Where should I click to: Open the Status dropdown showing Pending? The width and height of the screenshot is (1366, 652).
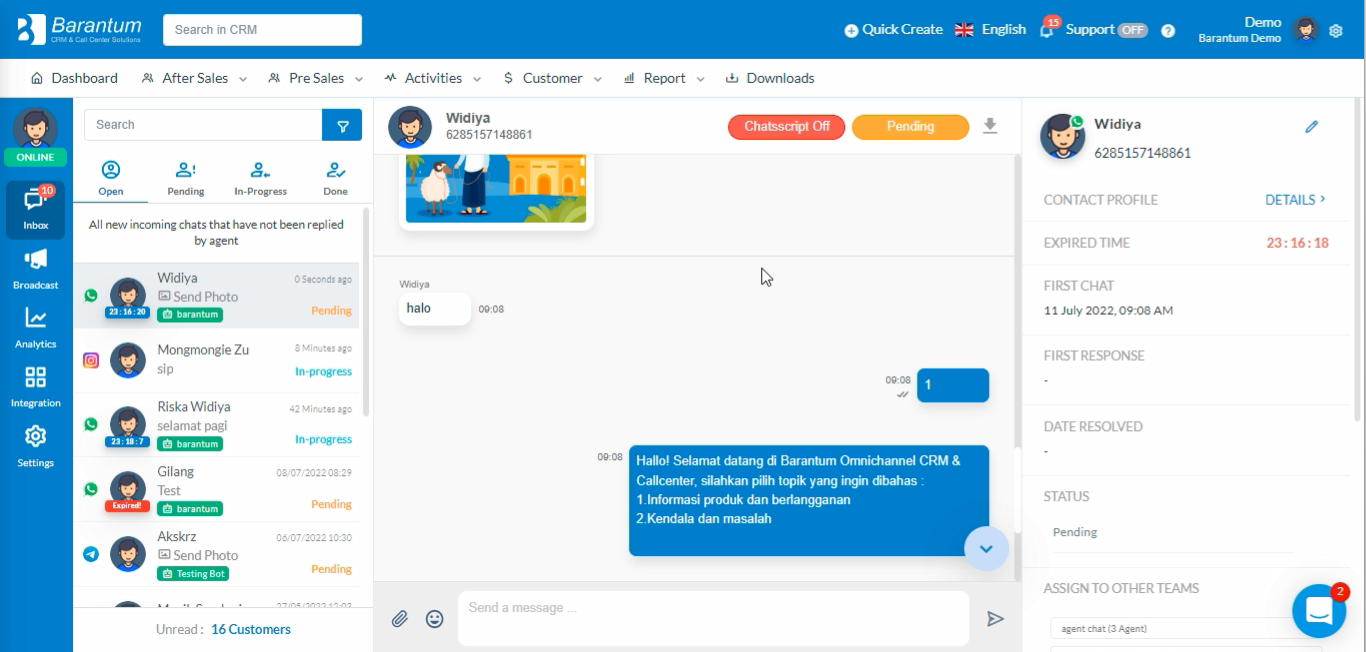point(1172,533)
